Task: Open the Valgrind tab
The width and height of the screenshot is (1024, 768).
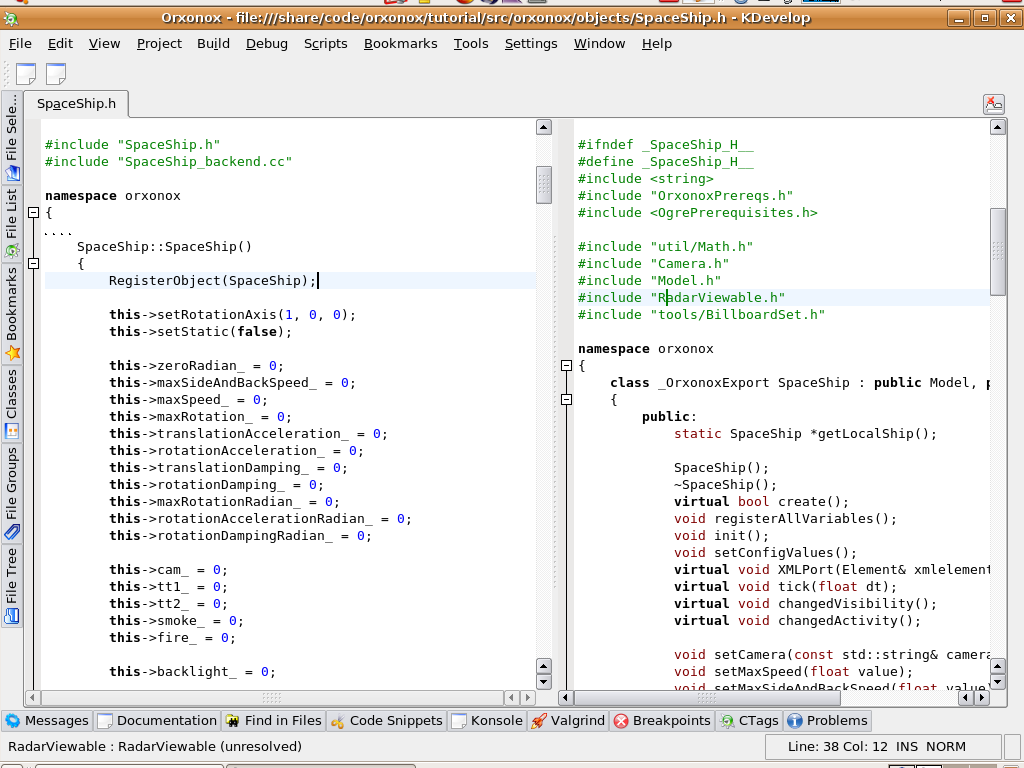Action: pyautogui.click(x=568, y=720)
